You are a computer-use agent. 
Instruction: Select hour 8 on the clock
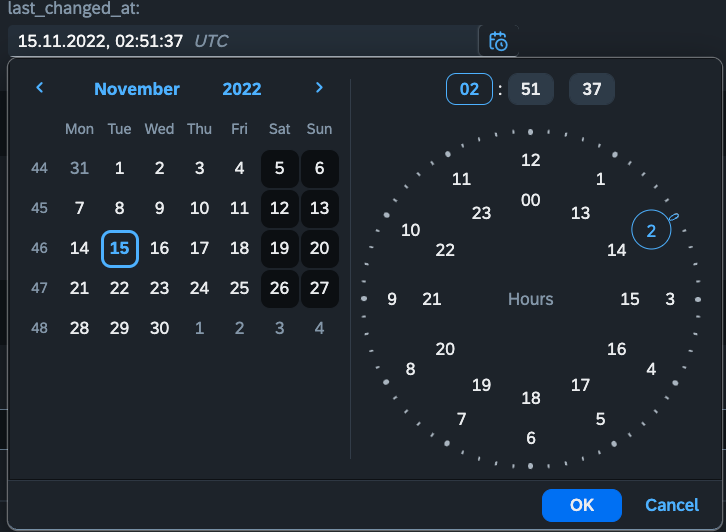point(410,369)
